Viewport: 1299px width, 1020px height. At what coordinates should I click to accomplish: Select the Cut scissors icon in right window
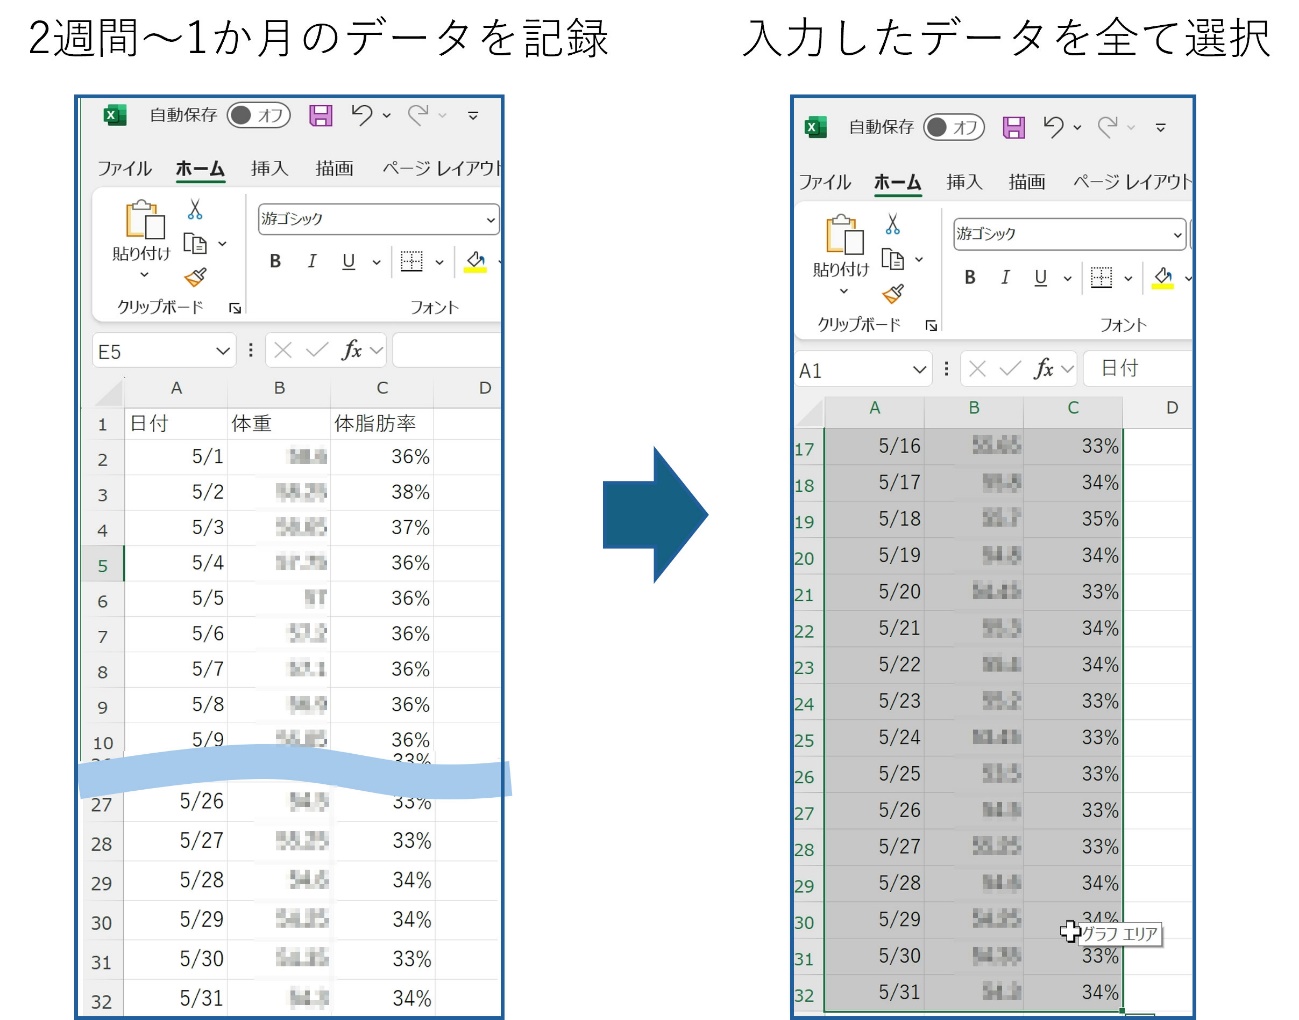coord(893,223)
